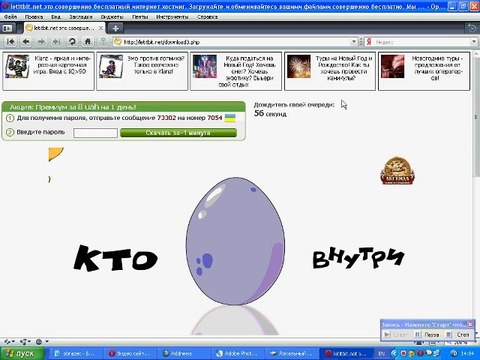
Task: Click the Yandex search engine icon
Action: click(369, 42)
